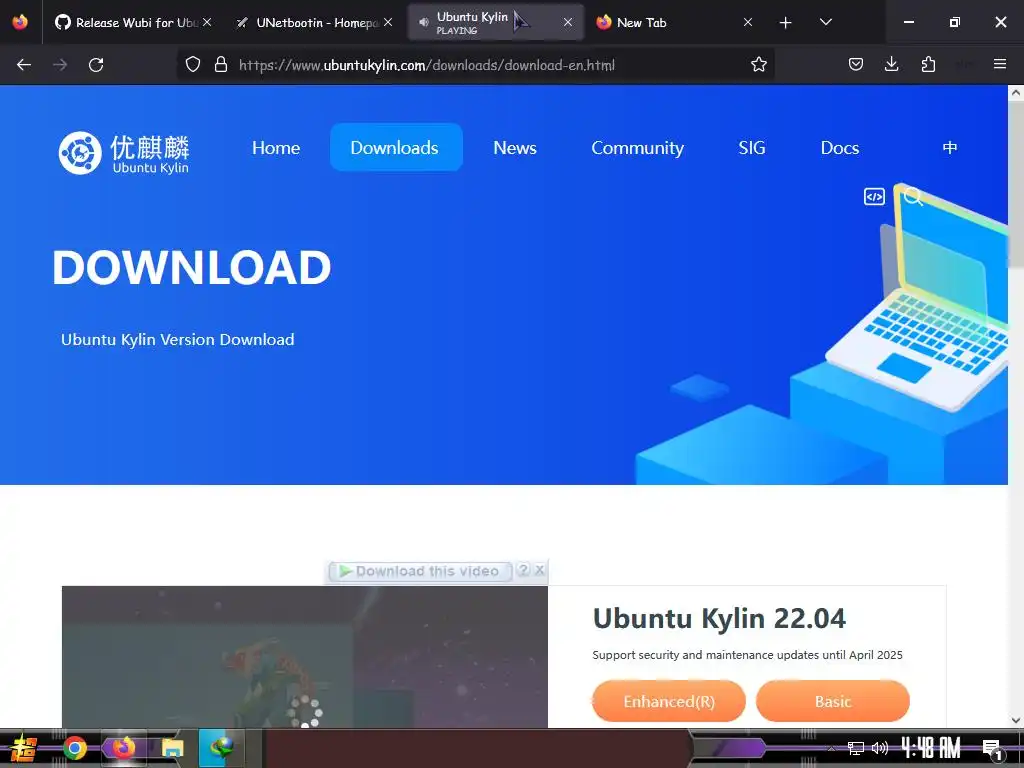Switch site language to Chinese (中)
The width and height of the screenshot is (1024, 768).
pyautogui.click(x=950, y=148)
